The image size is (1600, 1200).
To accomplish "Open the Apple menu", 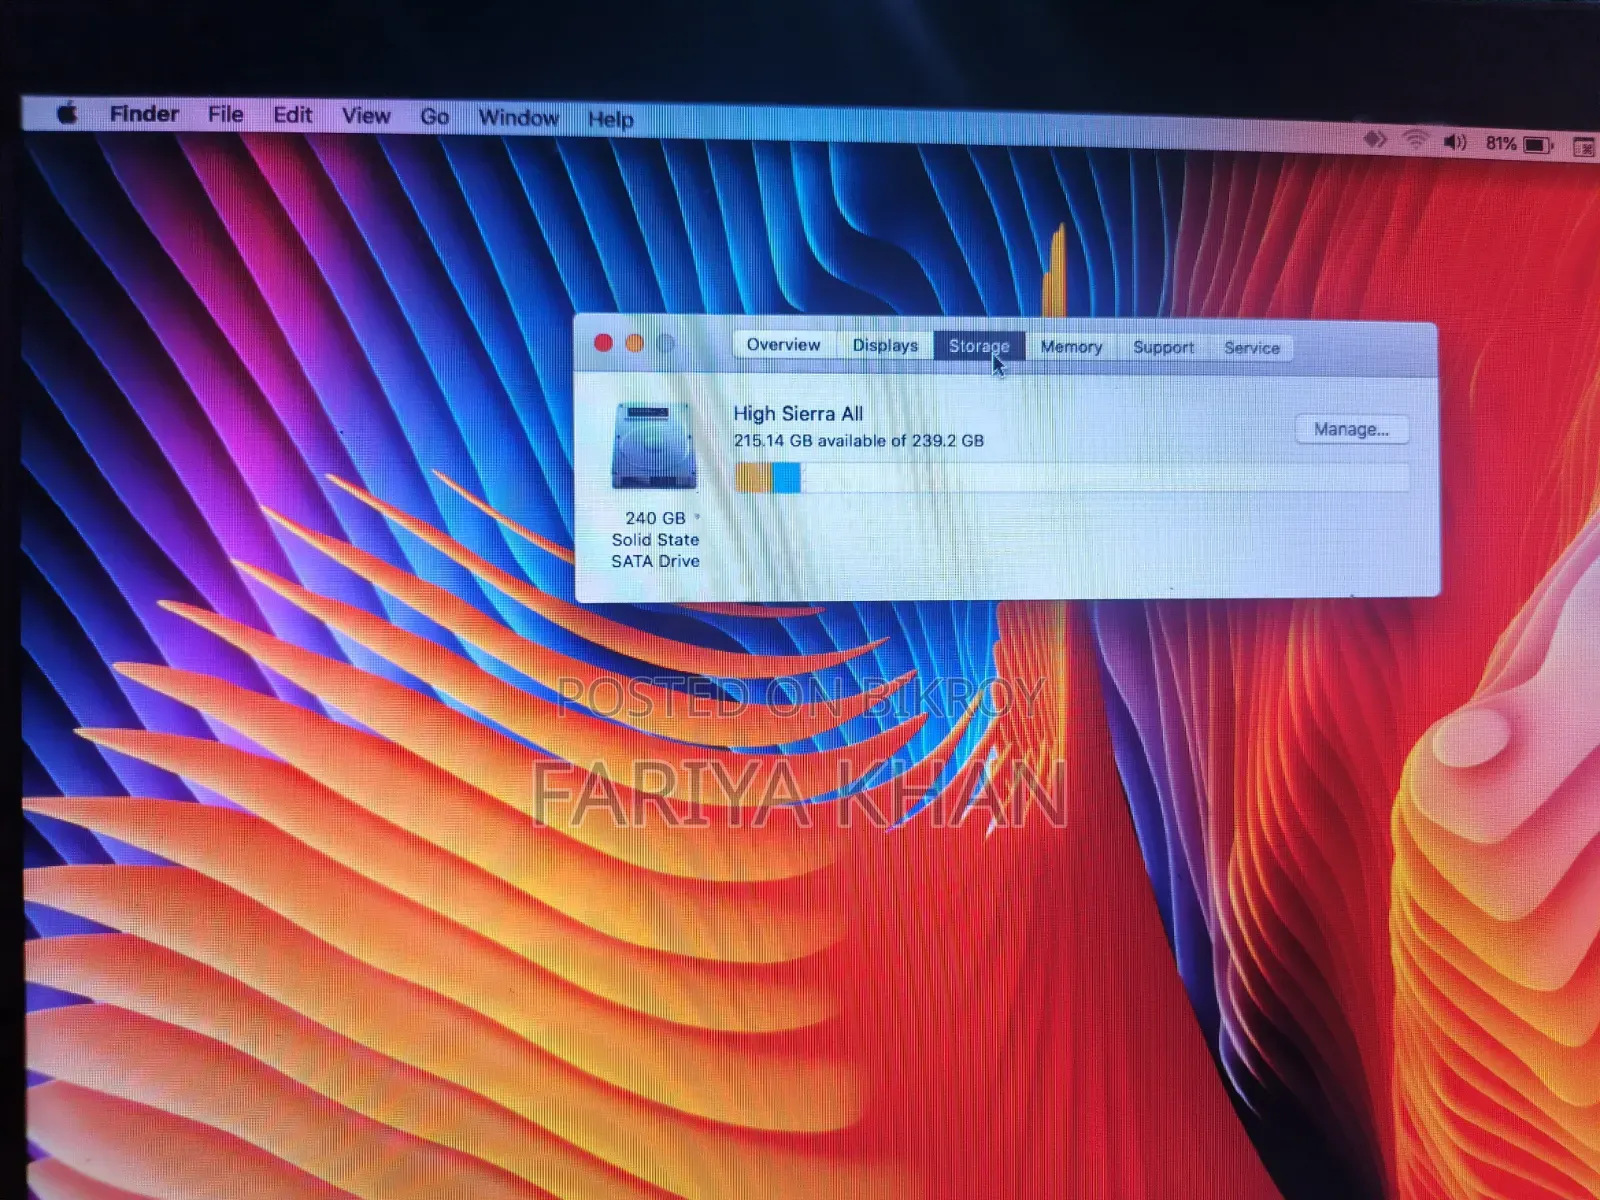I will click(67, 113).
